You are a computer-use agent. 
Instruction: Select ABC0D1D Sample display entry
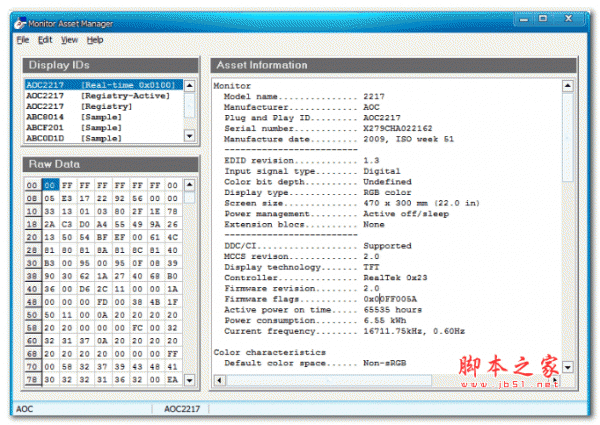104,138
